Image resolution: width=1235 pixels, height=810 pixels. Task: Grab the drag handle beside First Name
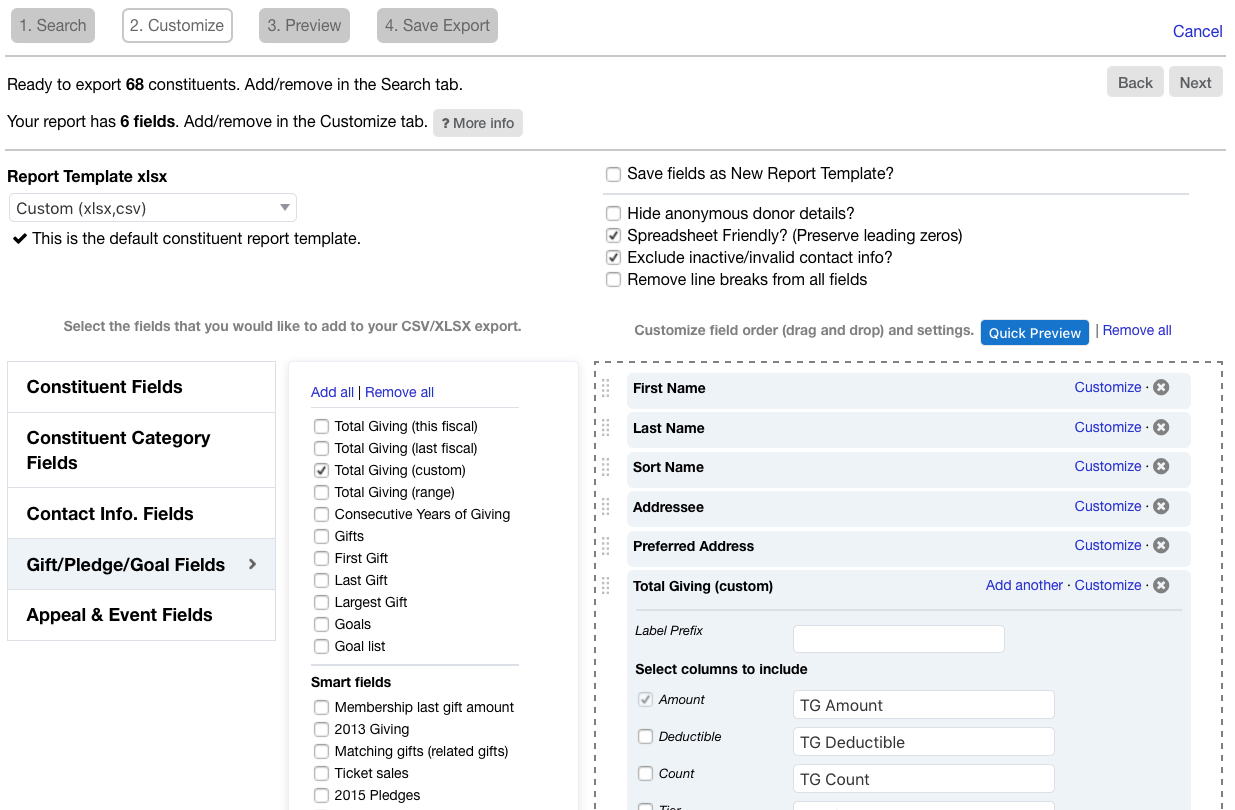coord(605,388)
